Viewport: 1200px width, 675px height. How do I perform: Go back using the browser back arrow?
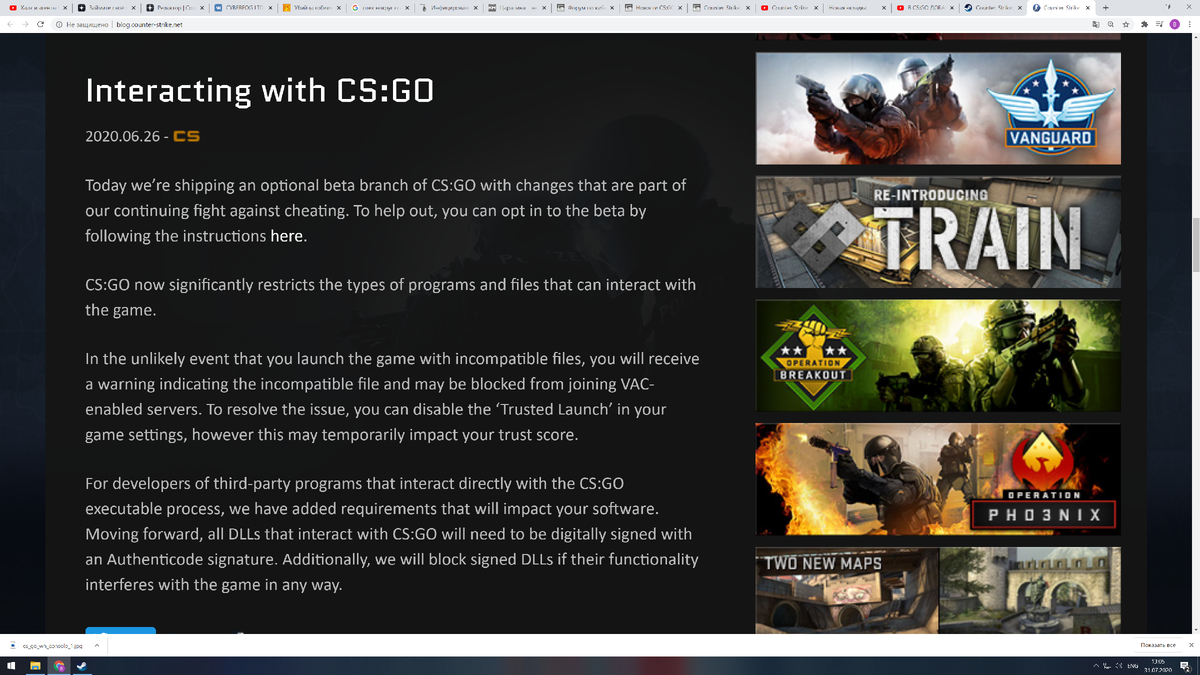pos(10,24)
